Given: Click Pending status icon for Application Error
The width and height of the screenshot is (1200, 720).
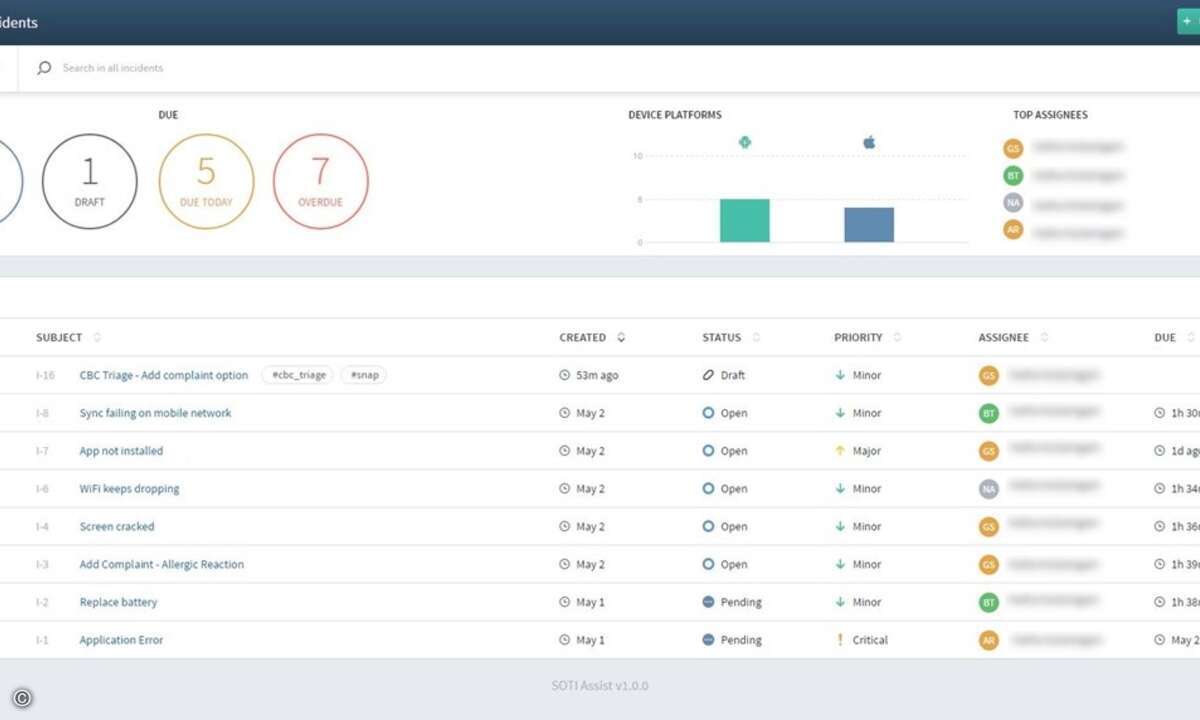Looking at the screenshot, I should [709, 640].
